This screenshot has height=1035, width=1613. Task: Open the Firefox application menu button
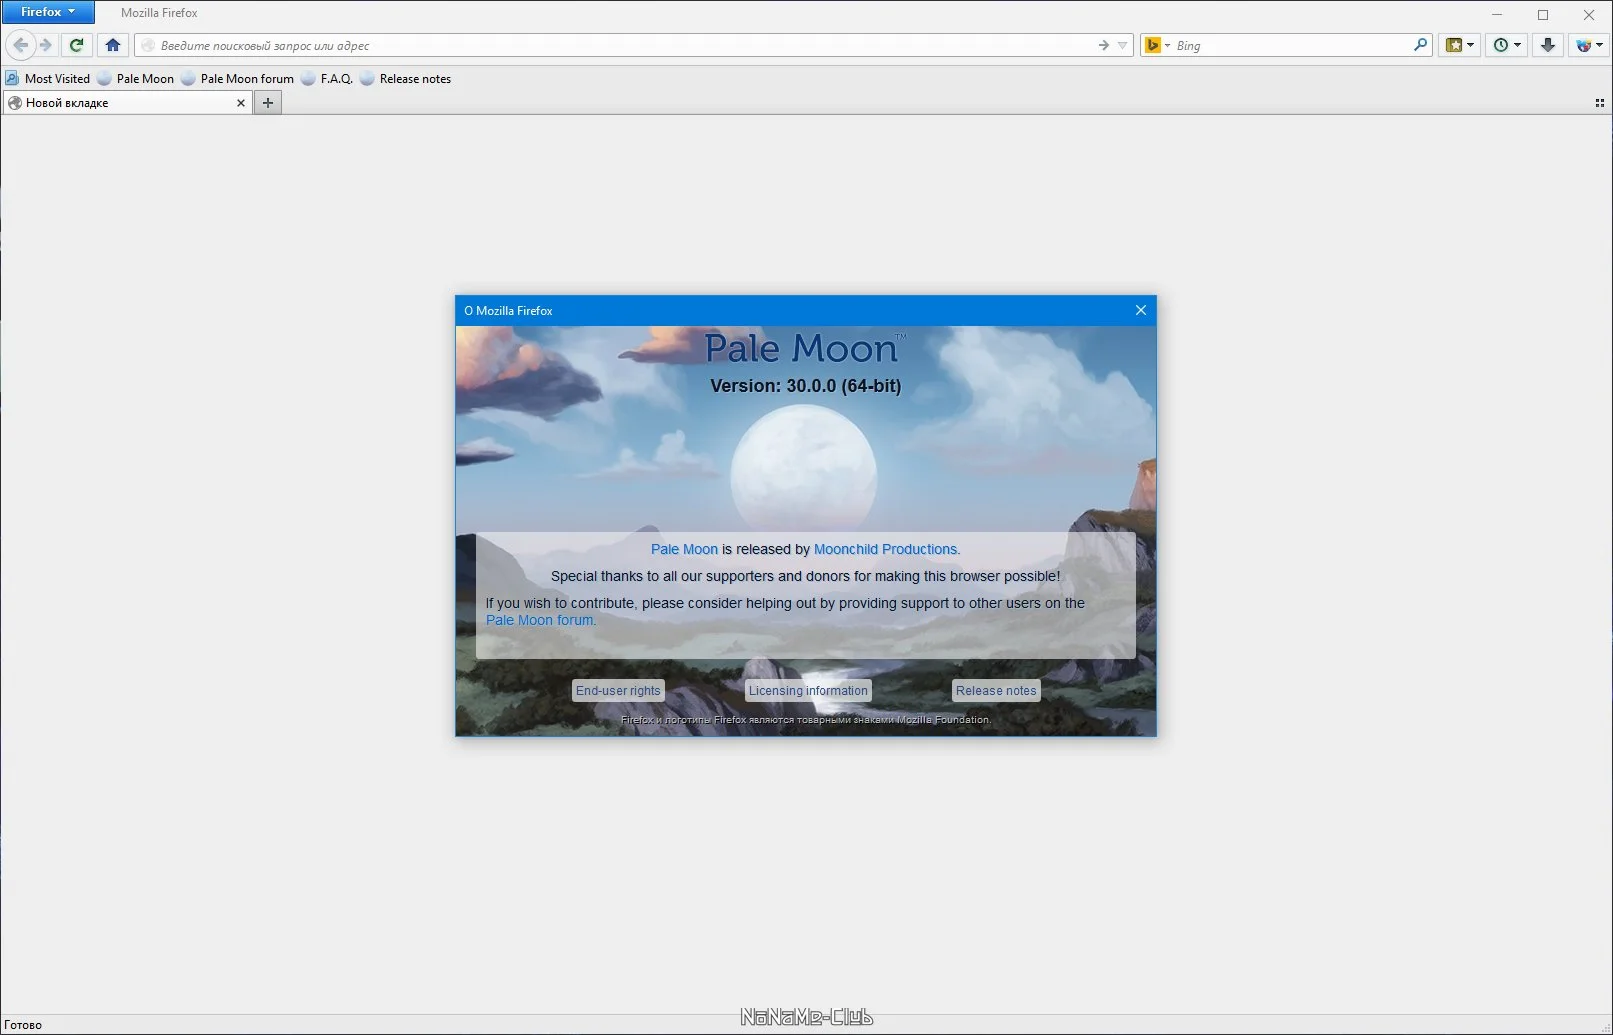pyautogui.click(x=48, y=12)
